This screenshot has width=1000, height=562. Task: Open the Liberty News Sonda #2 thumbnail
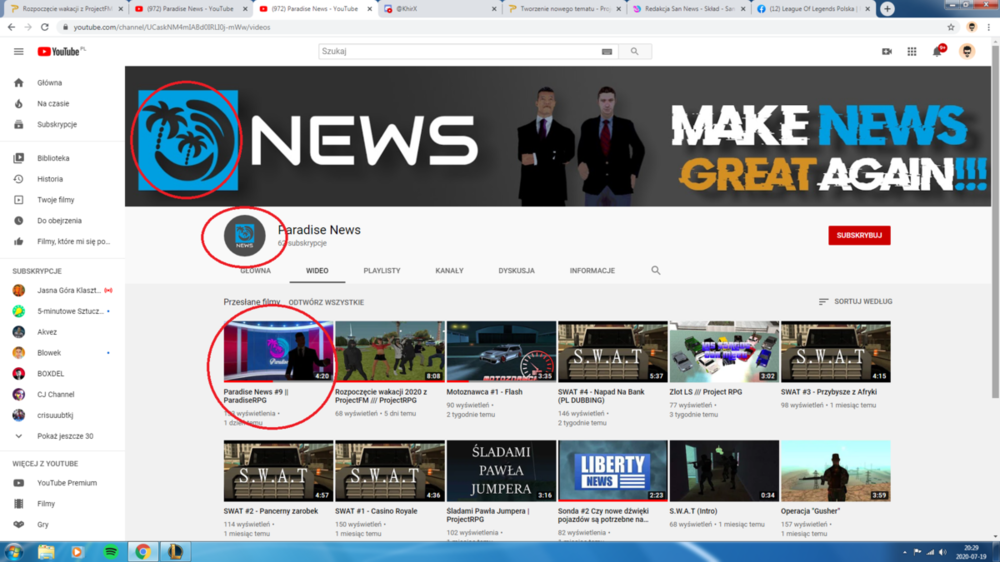pyautogui.click(x=612, y=471)
